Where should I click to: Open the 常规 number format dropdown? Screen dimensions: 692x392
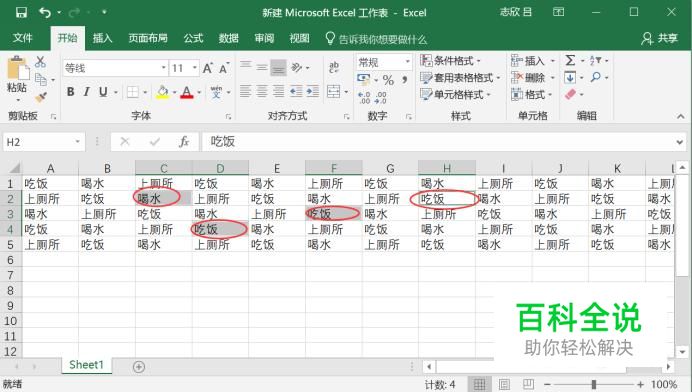click(x=407, y=62)
